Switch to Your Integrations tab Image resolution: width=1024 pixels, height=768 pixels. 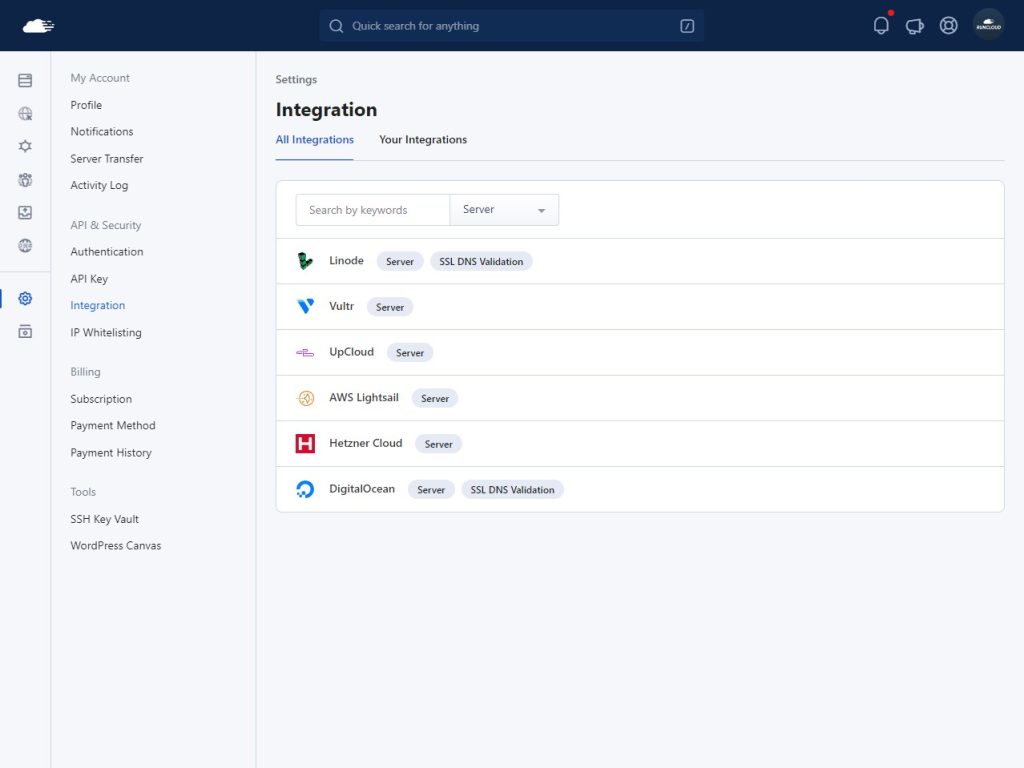(x=423, y=140)
